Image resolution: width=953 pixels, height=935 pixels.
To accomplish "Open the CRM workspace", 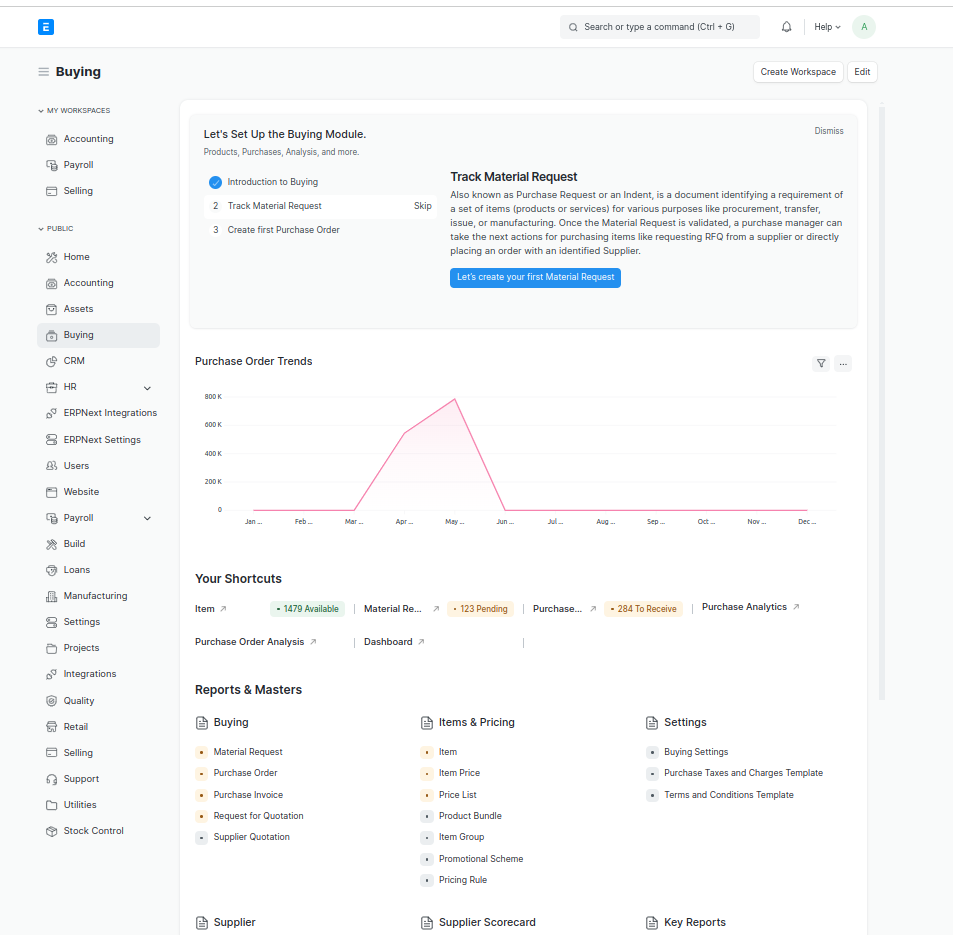I will point(74,361).
